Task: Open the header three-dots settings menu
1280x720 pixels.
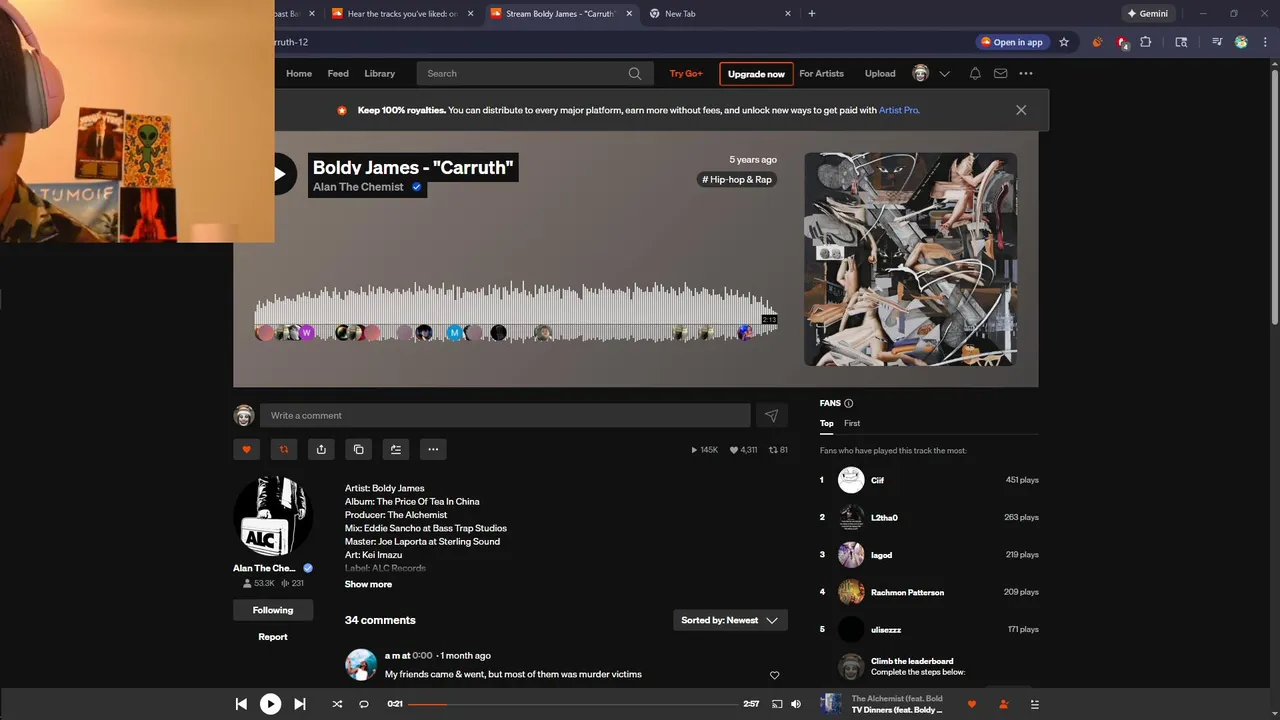Action: [x=1026, y=73]
